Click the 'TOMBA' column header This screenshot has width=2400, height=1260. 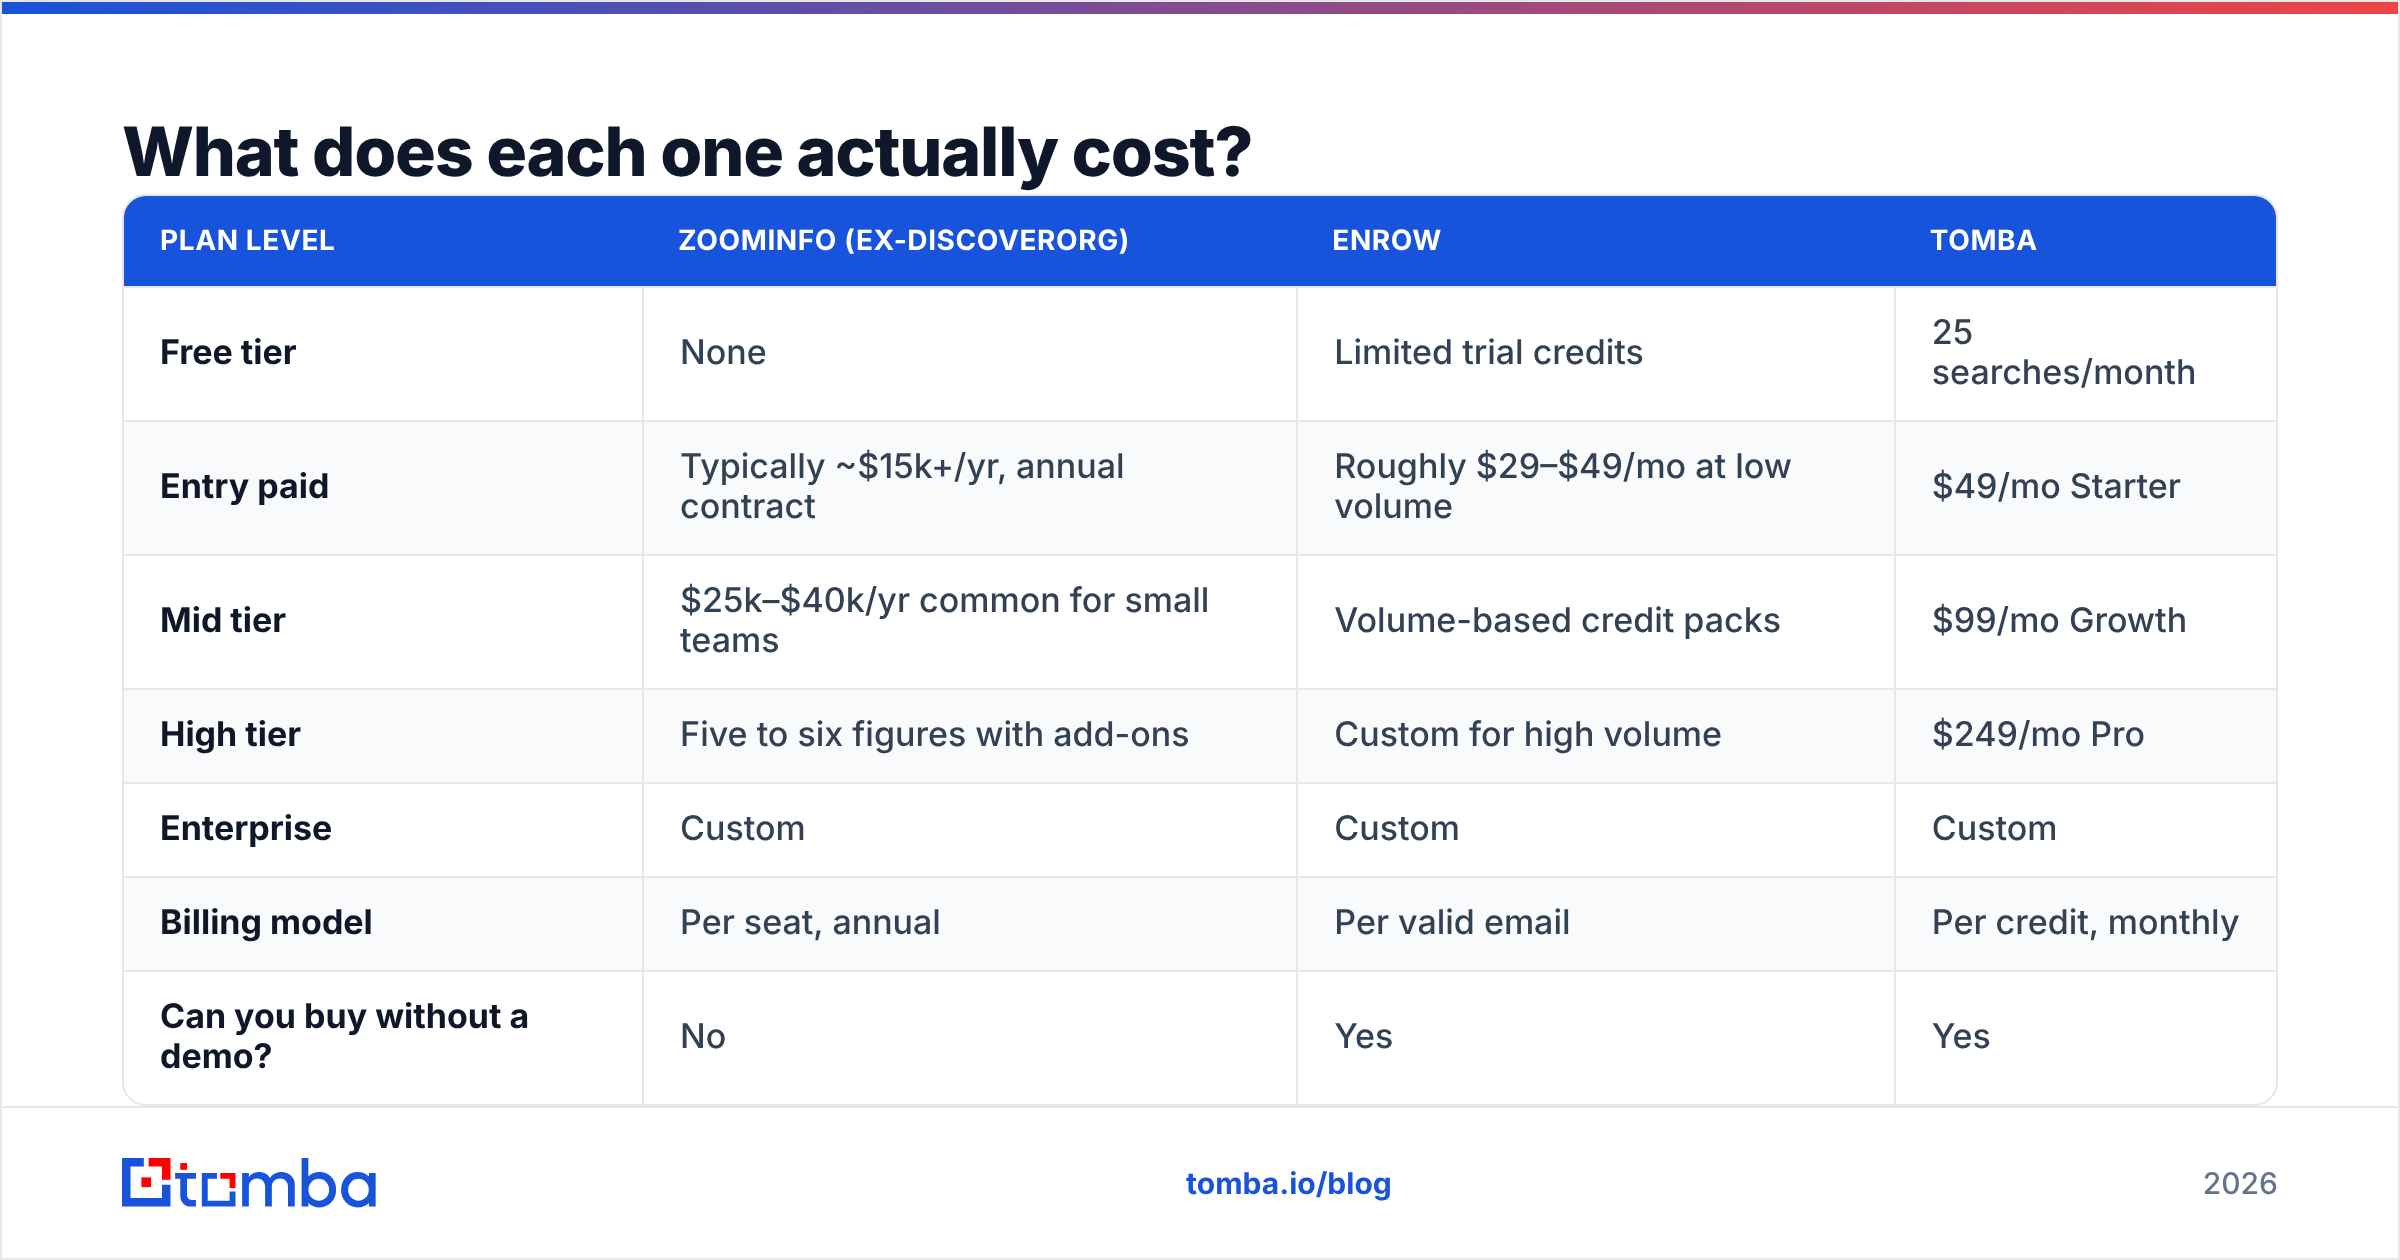[x=1983, y=240]
